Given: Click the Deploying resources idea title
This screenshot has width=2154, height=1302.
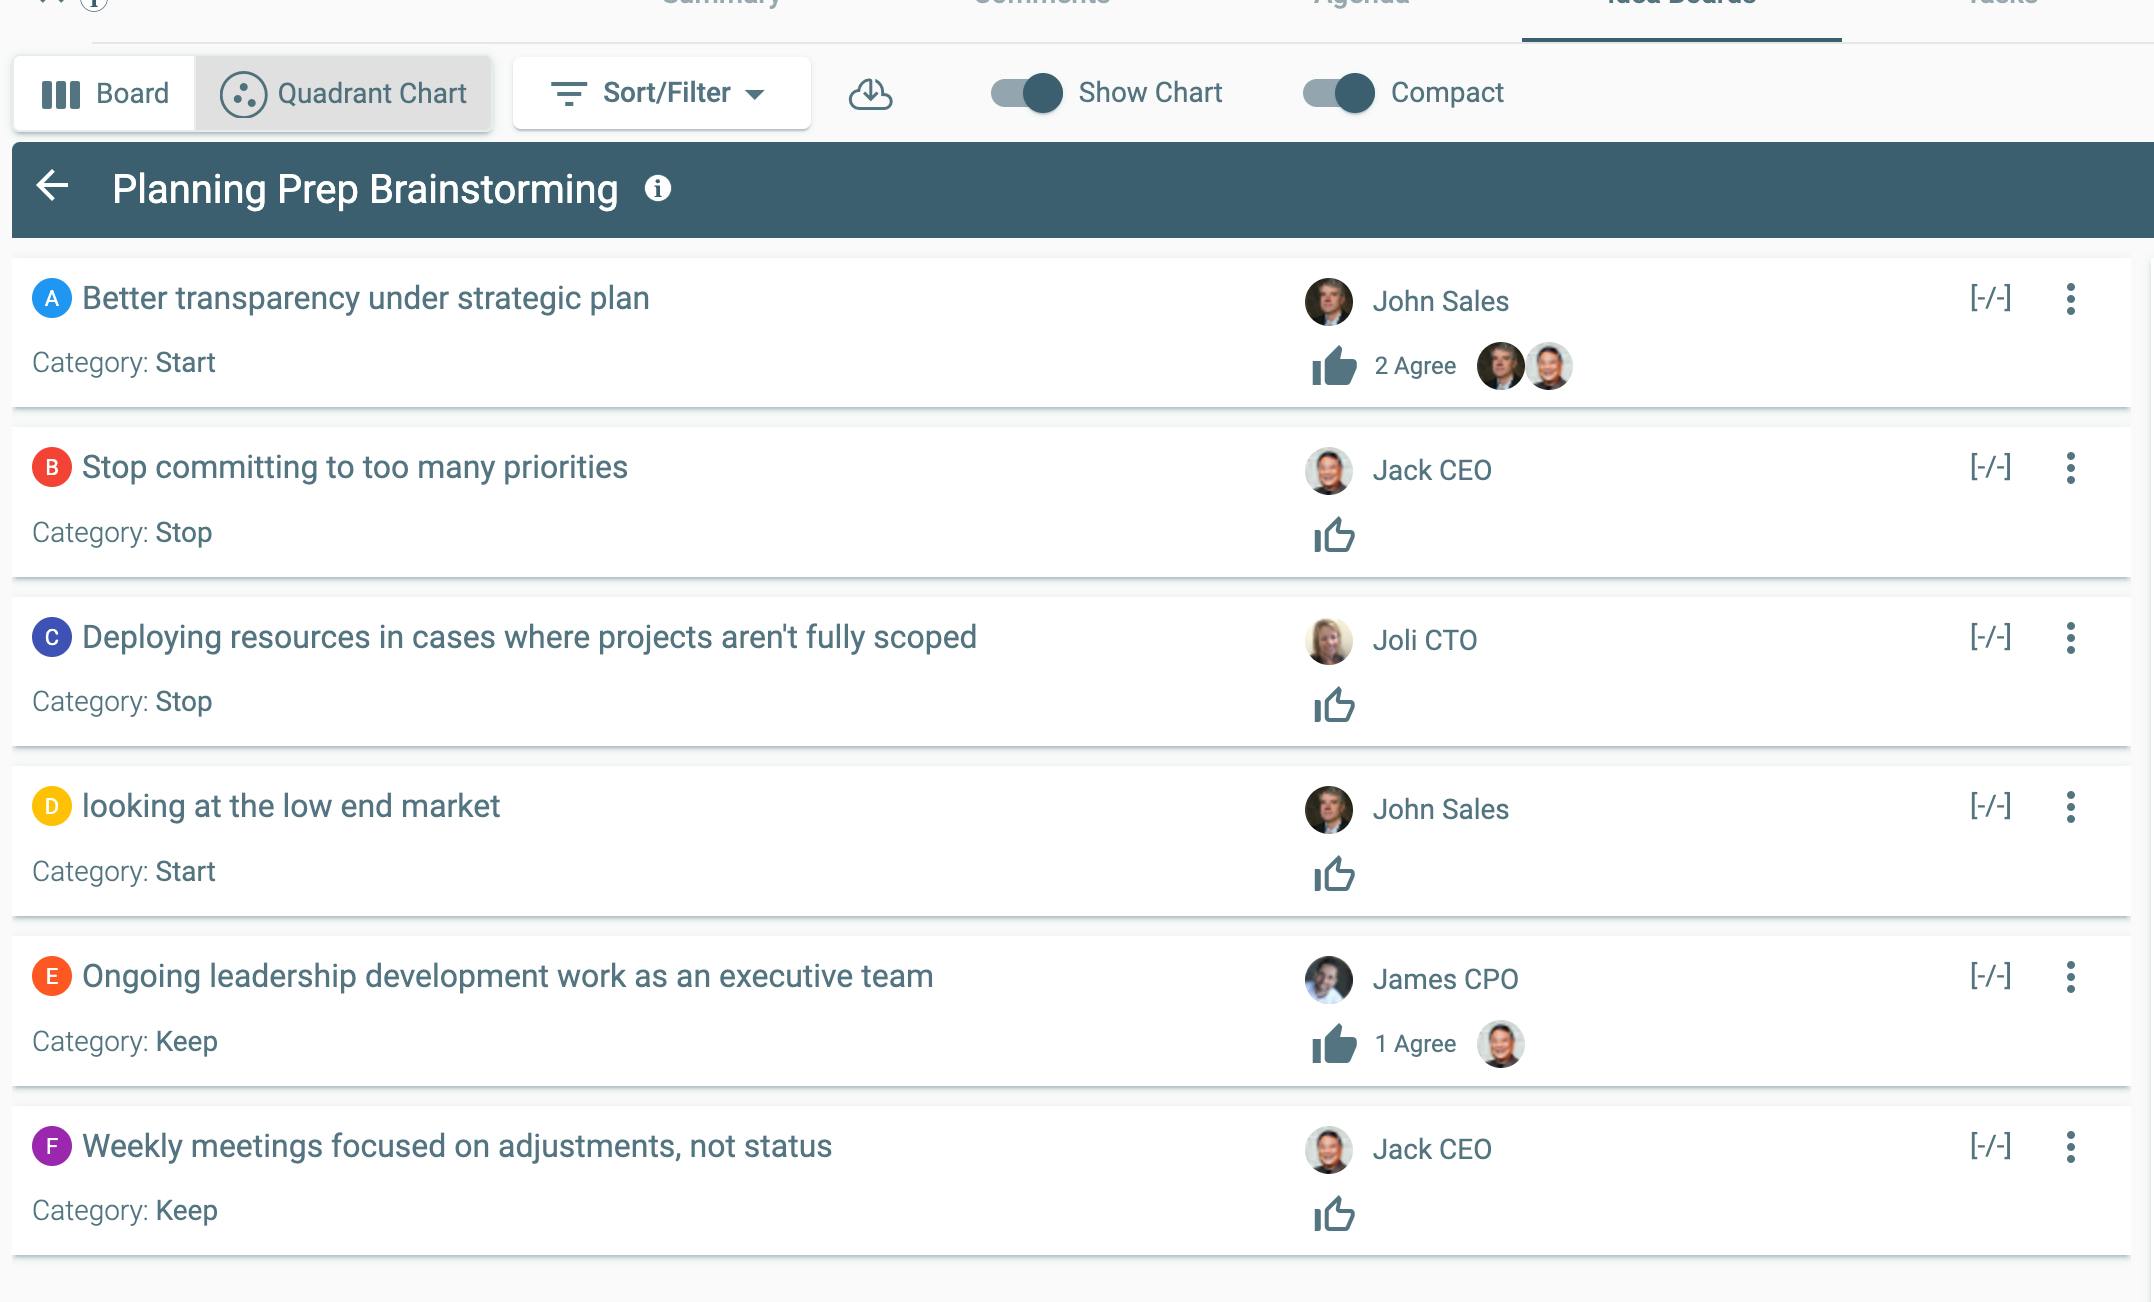Looking at the screenshot, I should pyautogui.click(x=529, y=637).
